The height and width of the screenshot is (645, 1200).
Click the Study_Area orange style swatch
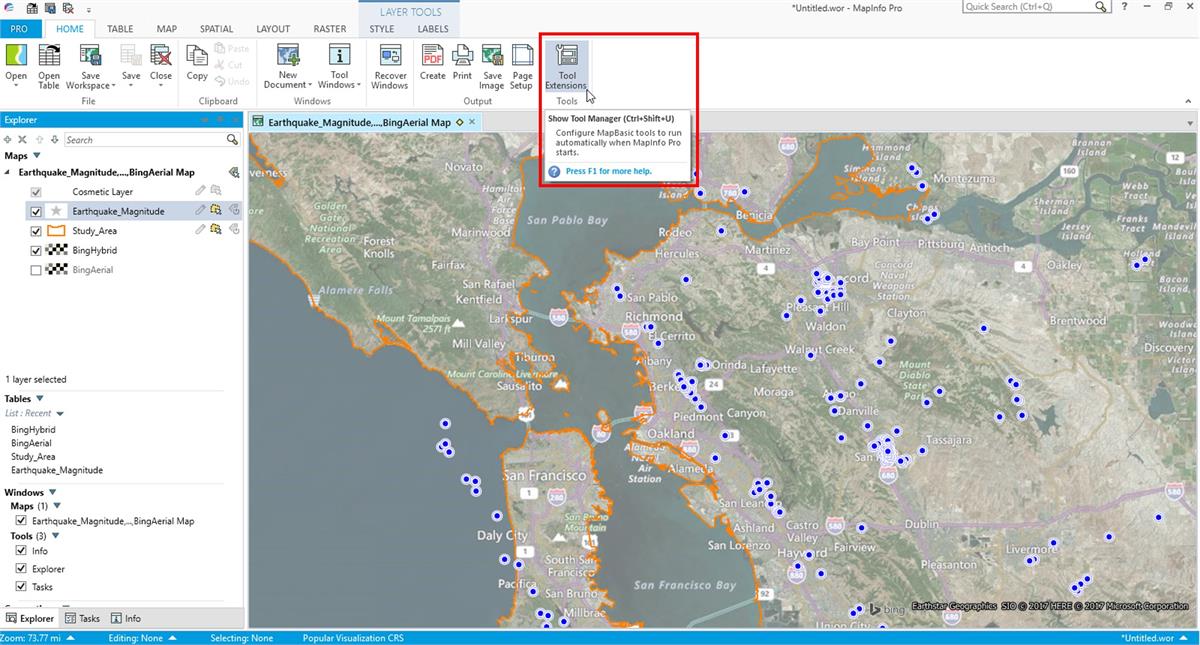pyautogui.click(x=56, y=231)
